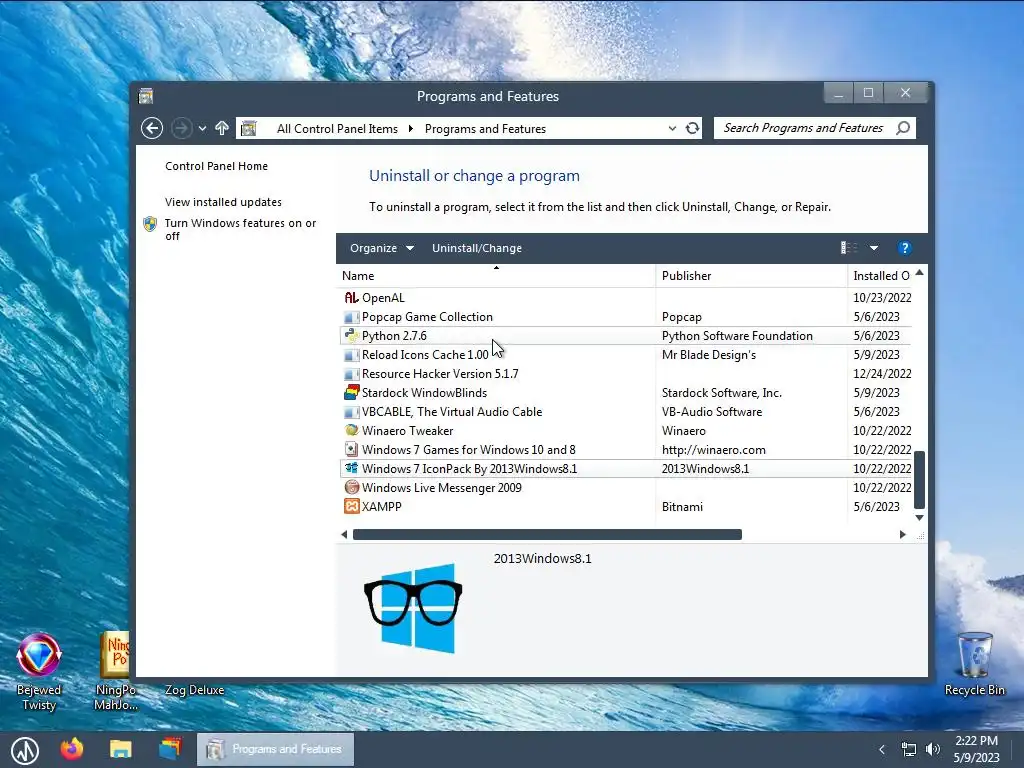Click the Winaero Tweaker icon
This screenshot has width=1024, height=768.
351,430
